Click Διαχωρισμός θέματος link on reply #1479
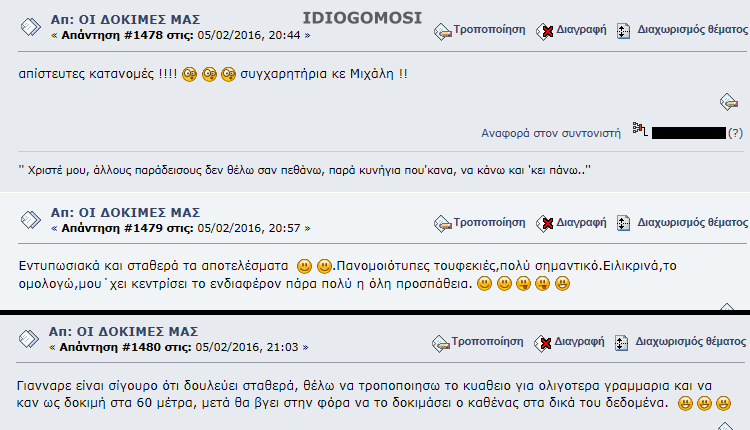The height and width of the screenshot is (430, 750). click(x=692, y=222)
